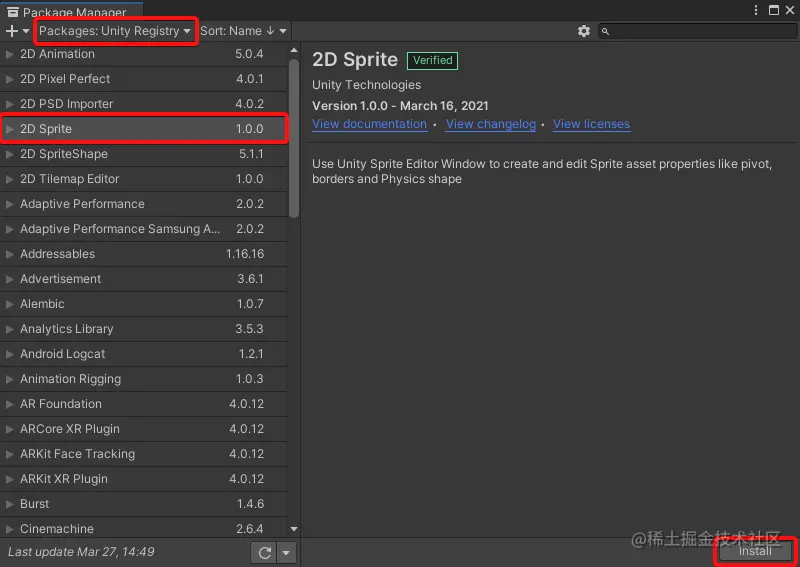Select the Burst package

[144, 504]
